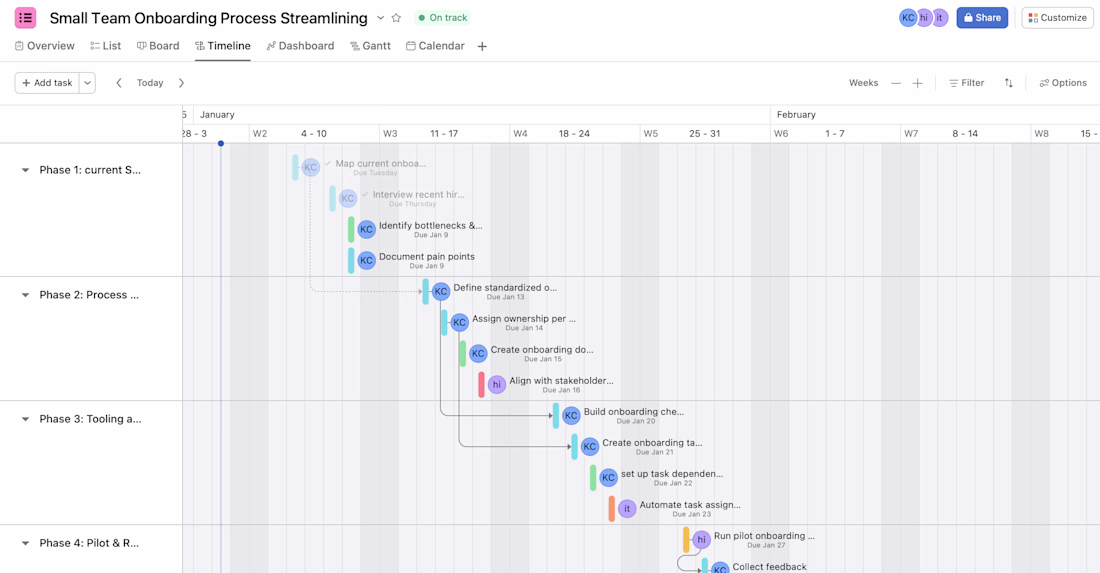Open the Filter options
The width and height of the screenshot is (1100, 573).
967,83
